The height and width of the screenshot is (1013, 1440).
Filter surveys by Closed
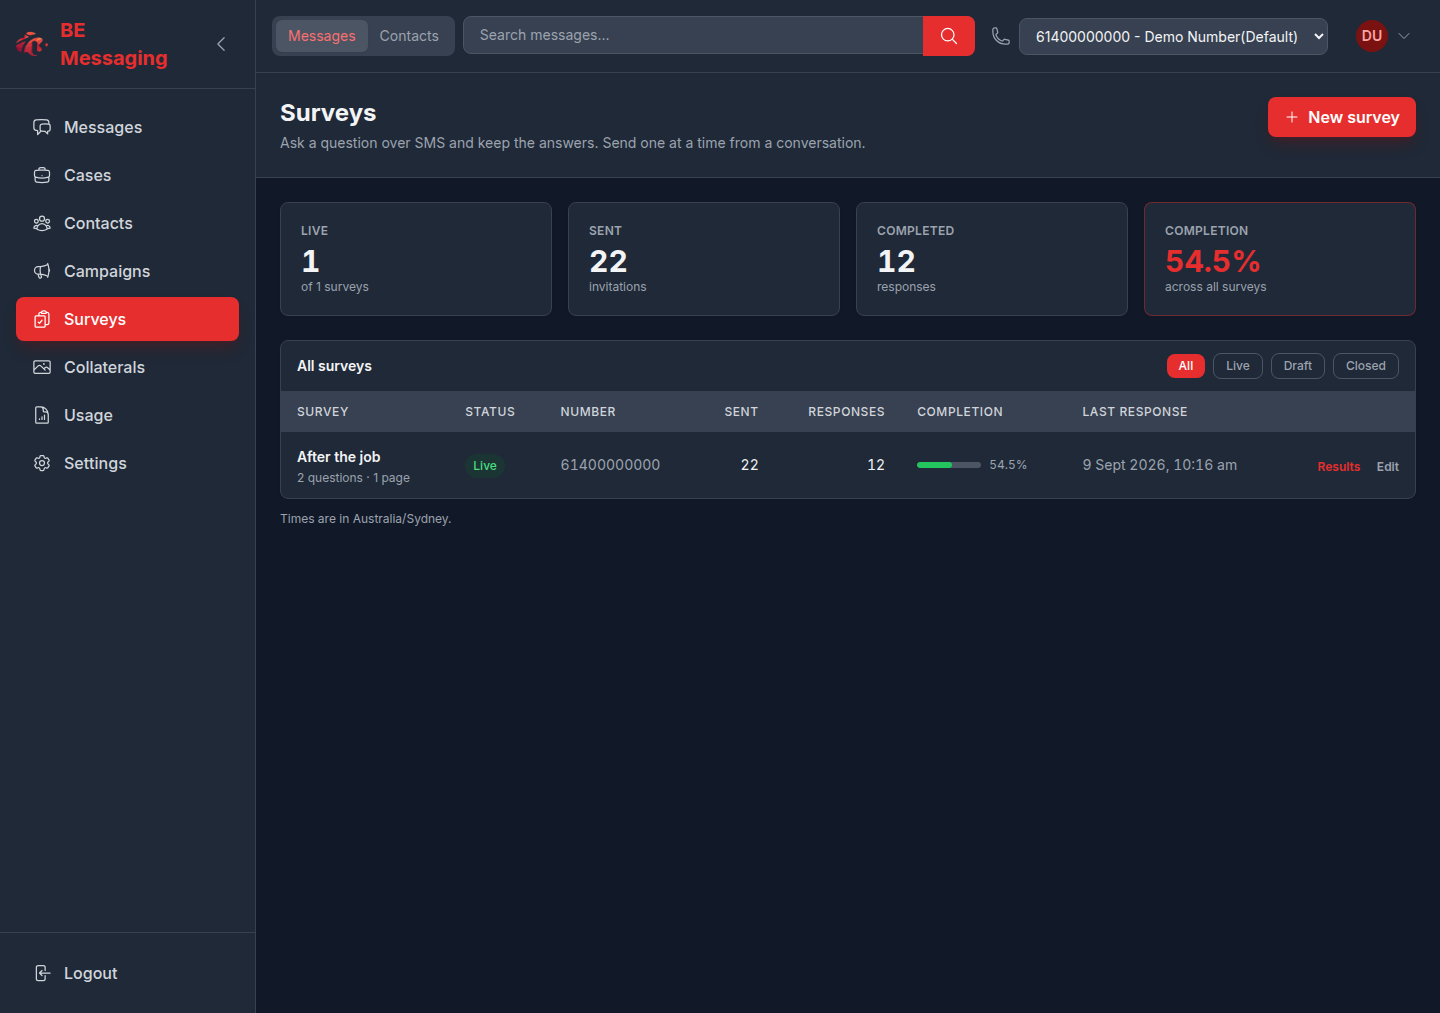click(1366, 366)
